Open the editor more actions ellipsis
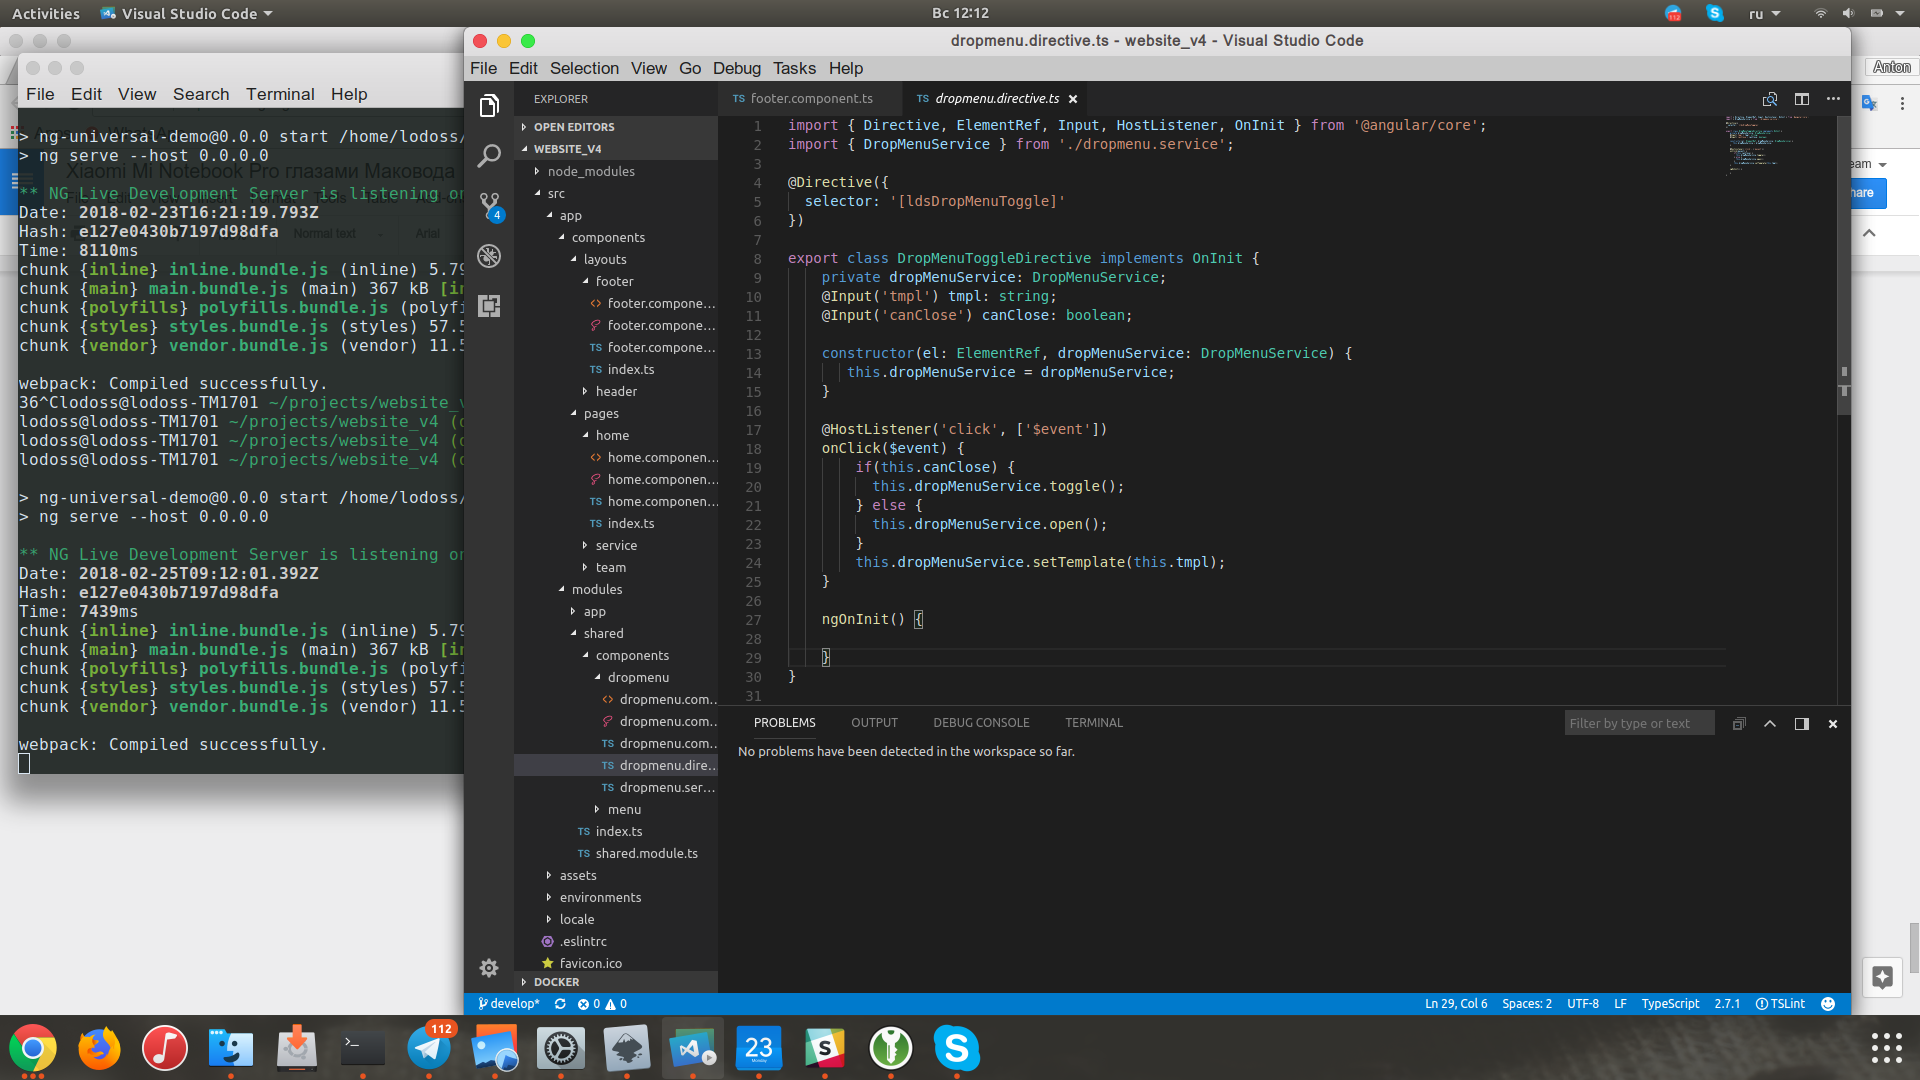 click(1833, 99)
